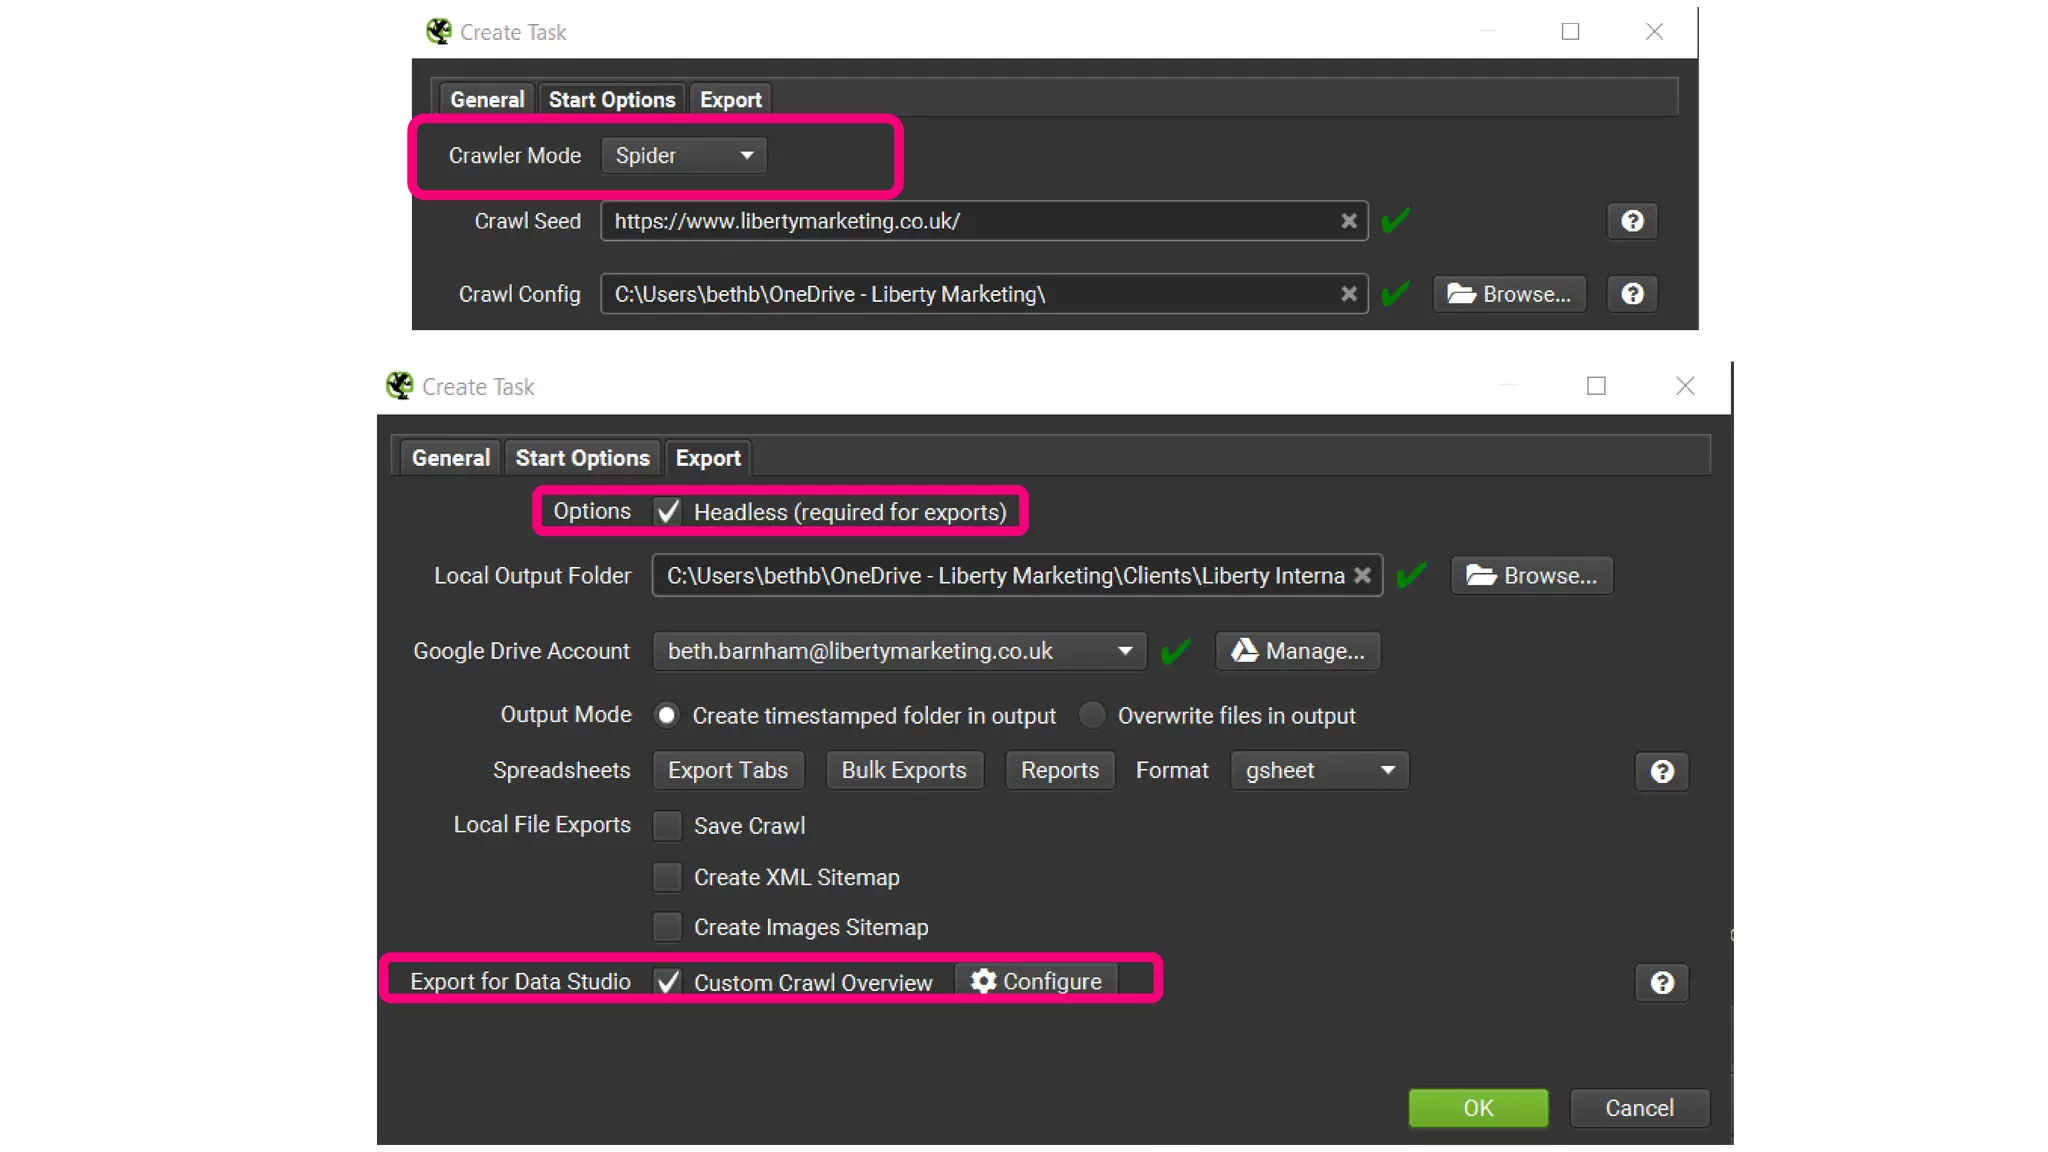Select Overwrite files in output radio
Image resolution: width=2048 pixels, height=1152 pixels.
click(1092, 716)
